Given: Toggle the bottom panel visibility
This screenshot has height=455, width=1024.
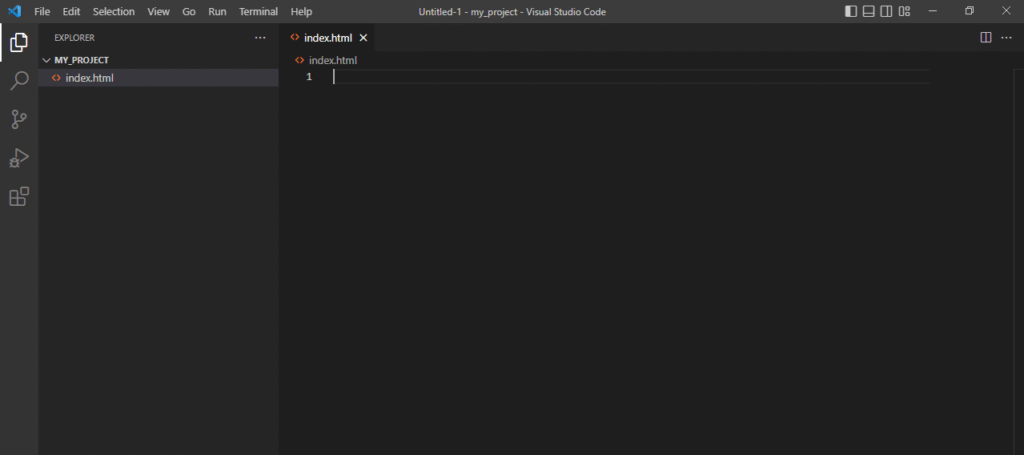Looking at the screenshot, I should point(869,11).
